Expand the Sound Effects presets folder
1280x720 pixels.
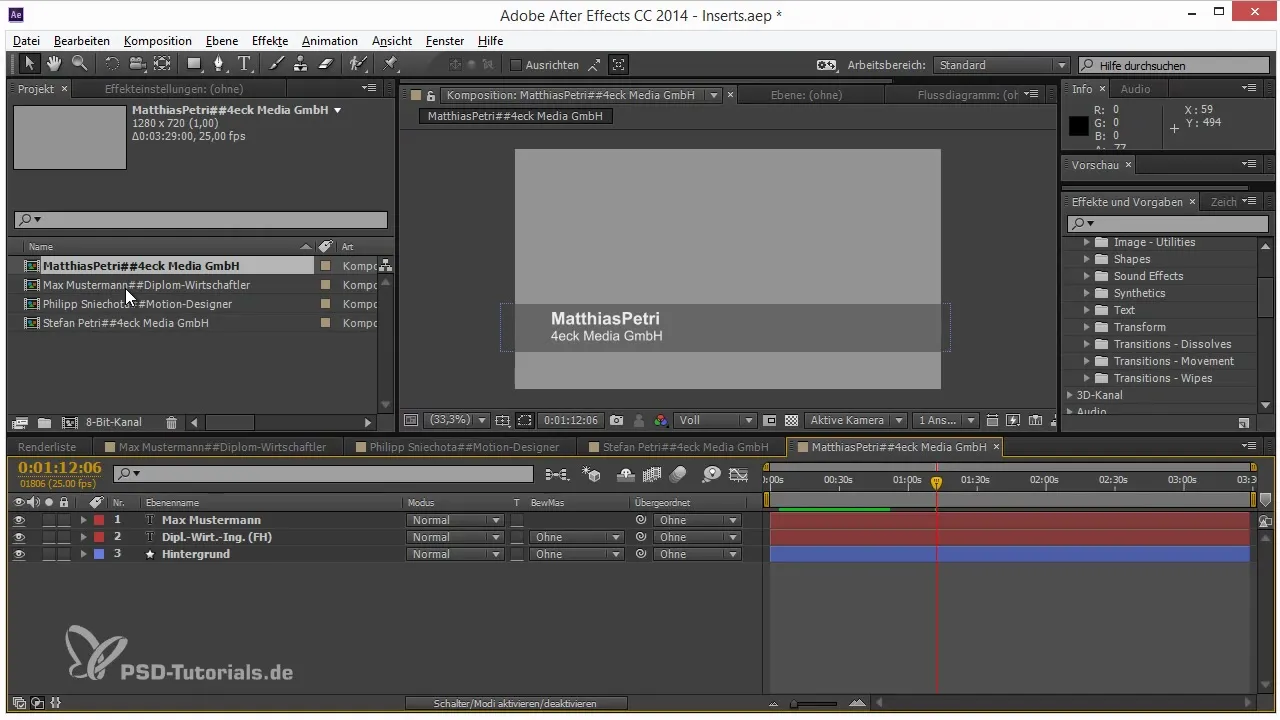point(1087,276)
